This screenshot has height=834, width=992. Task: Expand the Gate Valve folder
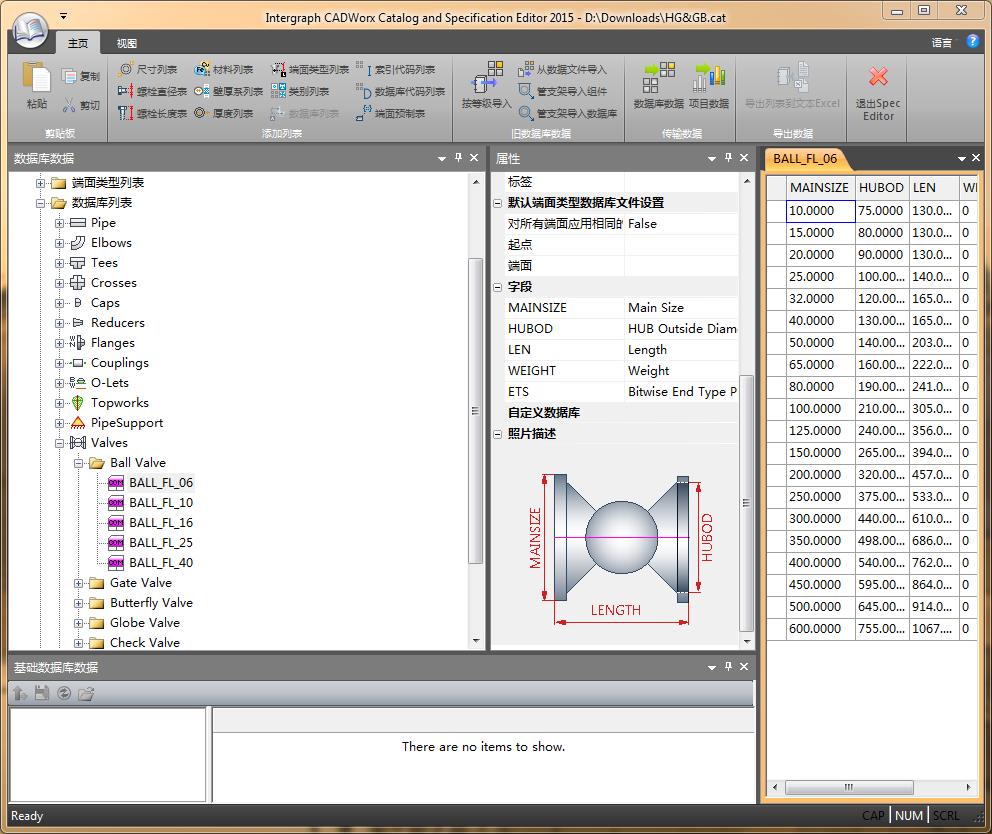pyautogui.click(x=78, y=583)
